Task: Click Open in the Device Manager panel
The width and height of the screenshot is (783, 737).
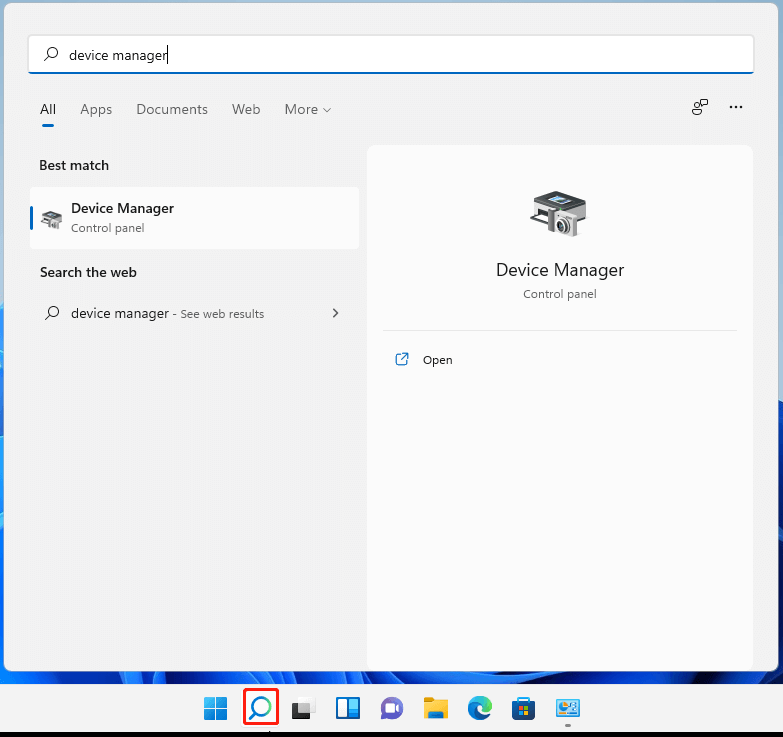Action: [437, 360]
